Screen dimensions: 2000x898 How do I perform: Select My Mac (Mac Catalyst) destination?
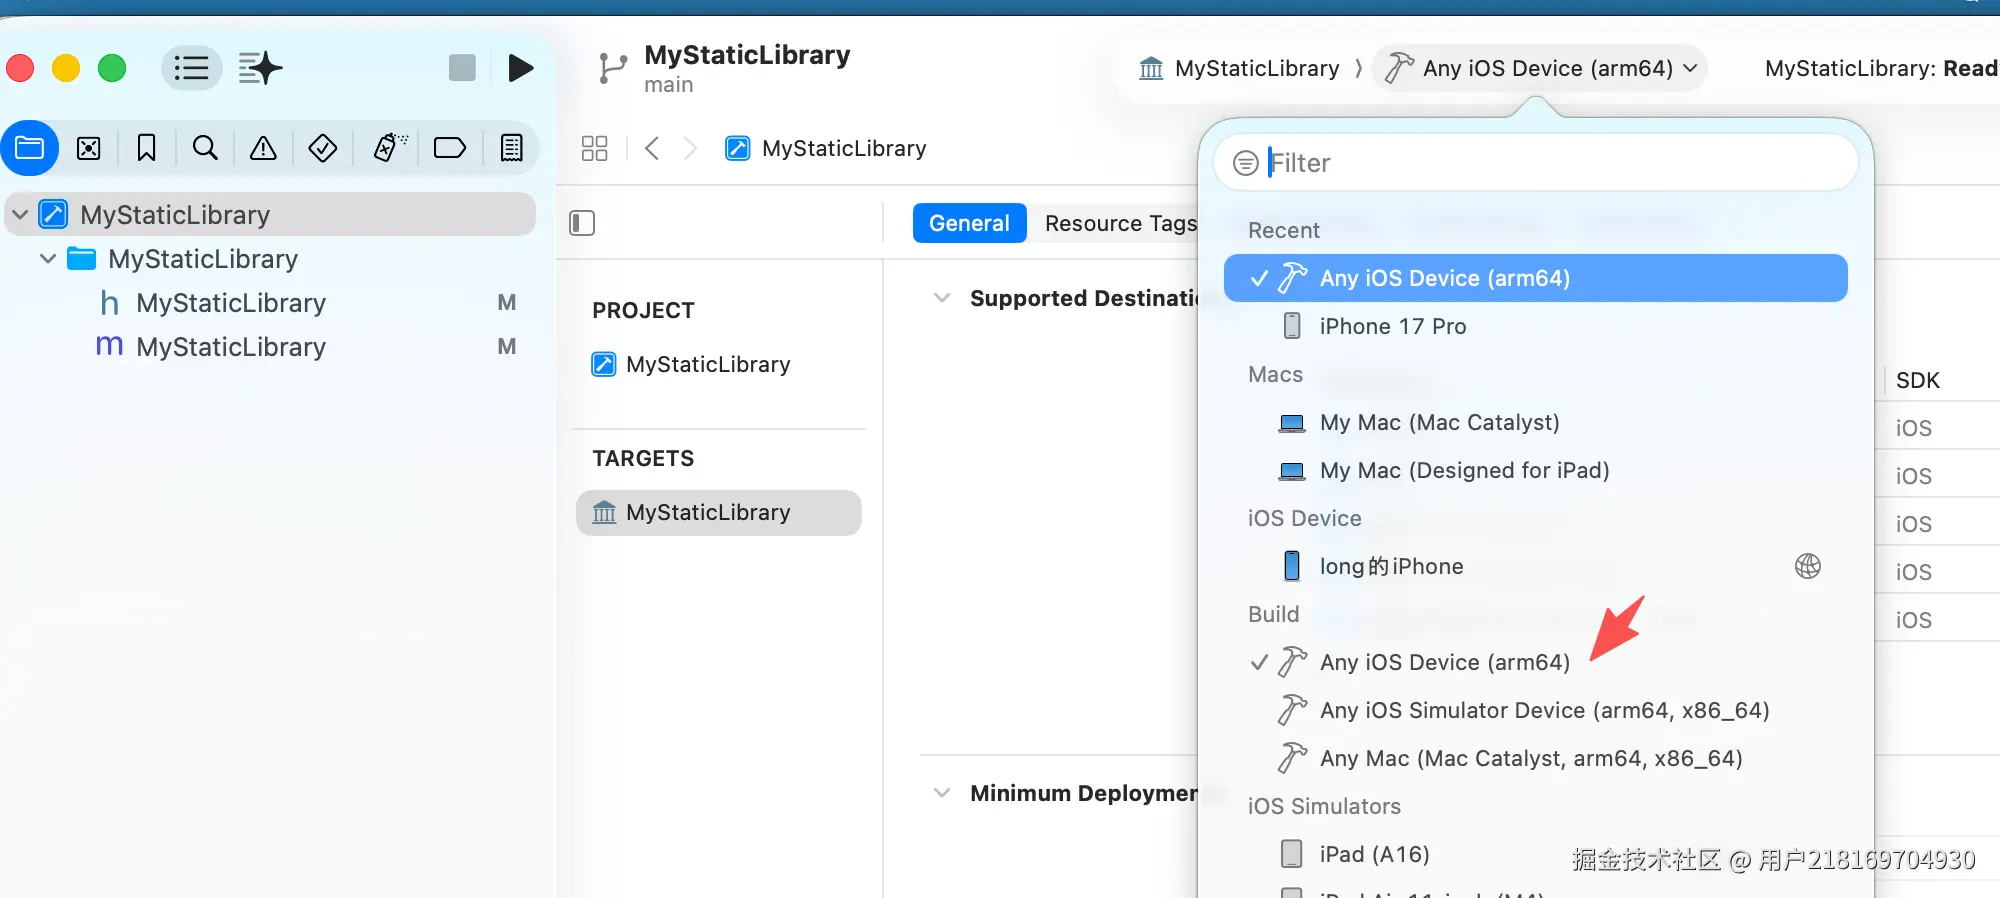1536,422
